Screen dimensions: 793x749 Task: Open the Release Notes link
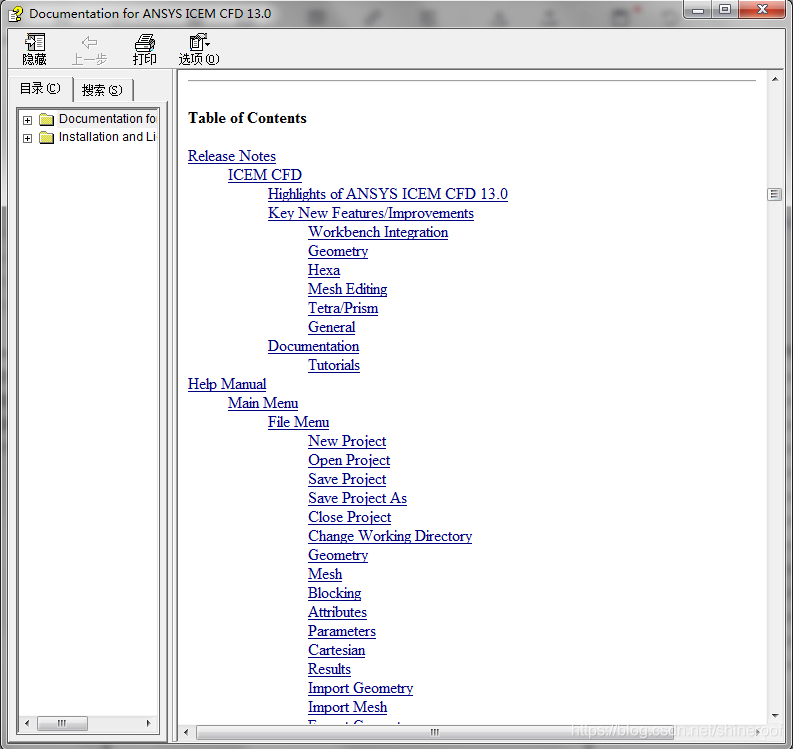pyautogui.click(x=231, y=156)
